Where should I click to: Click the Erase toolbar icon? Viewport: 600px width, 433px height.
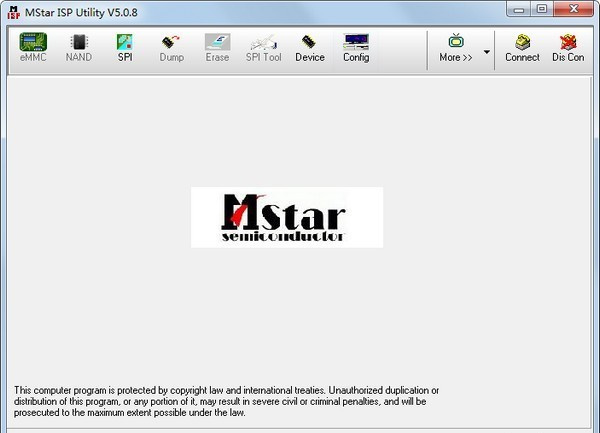pos(217,48)
